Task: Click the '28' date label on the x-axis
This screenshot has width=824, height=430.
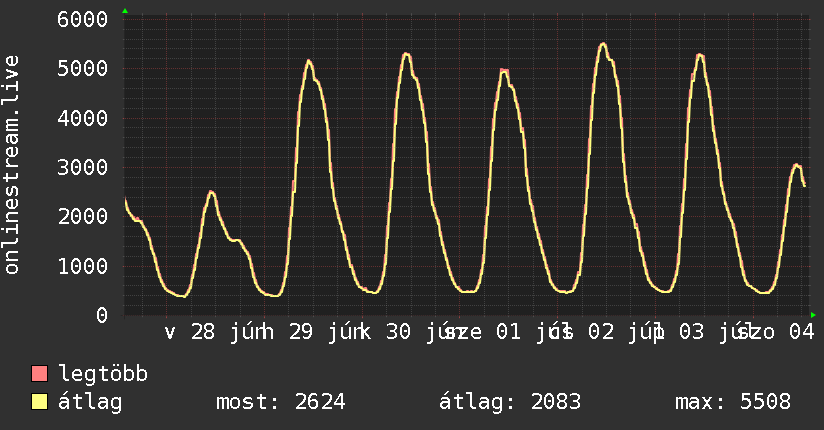Action: click(203, 332)
